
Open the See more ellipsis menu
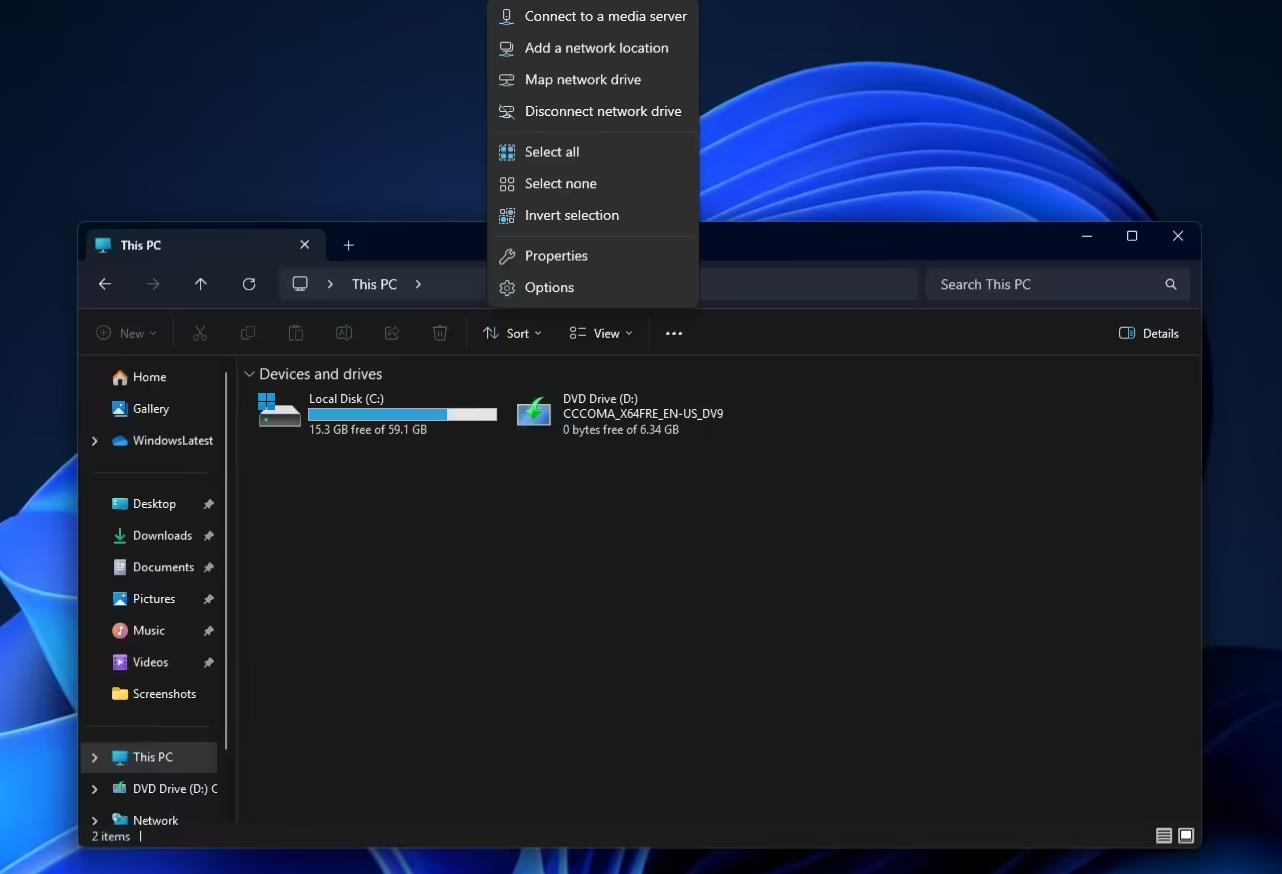click(x=674, y=333)
